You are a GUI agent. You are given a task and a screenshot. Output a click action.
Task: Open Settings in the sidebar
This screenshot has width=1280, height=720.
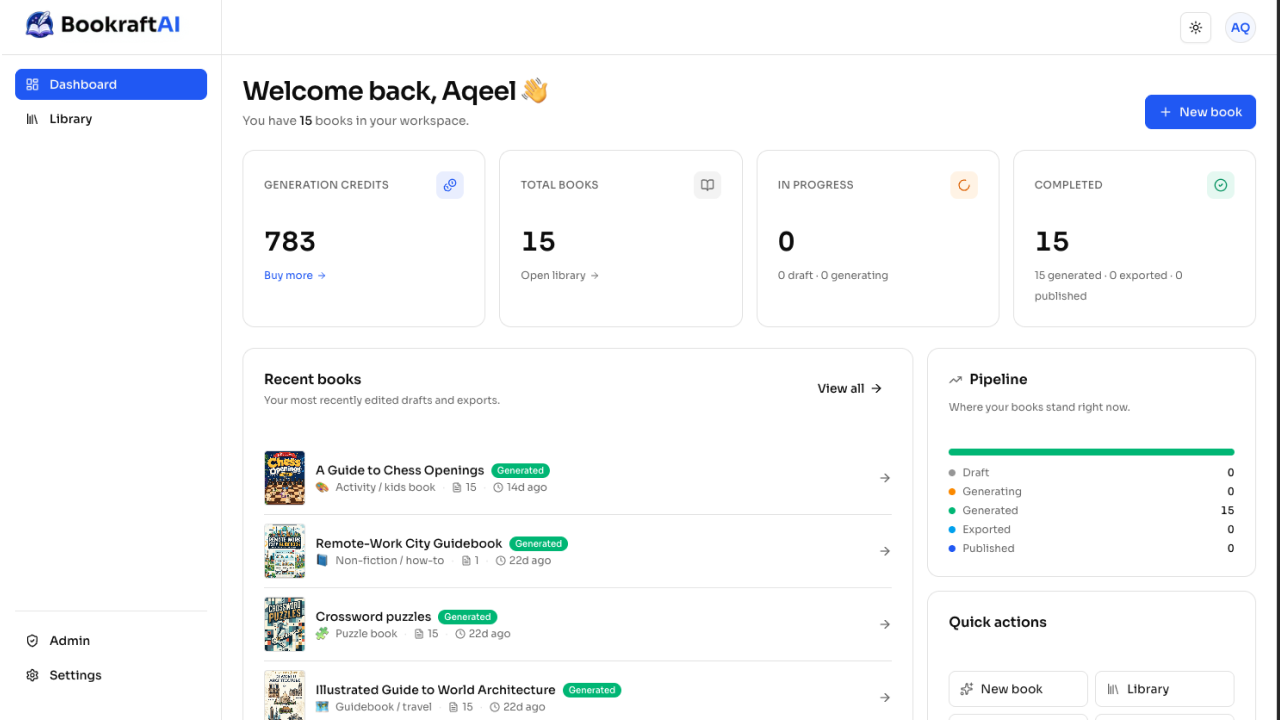click(x=111, y=675)
